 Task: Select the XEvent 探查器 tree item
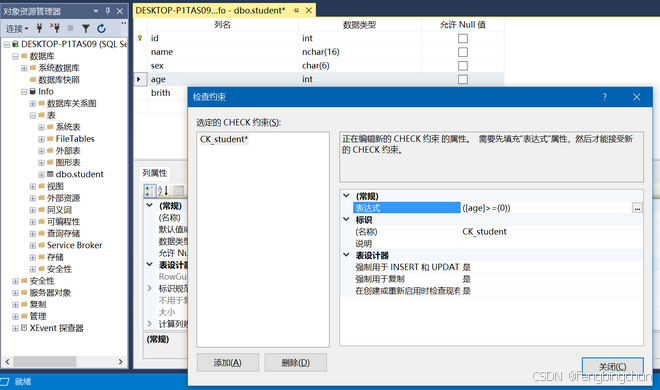(56, 328)
